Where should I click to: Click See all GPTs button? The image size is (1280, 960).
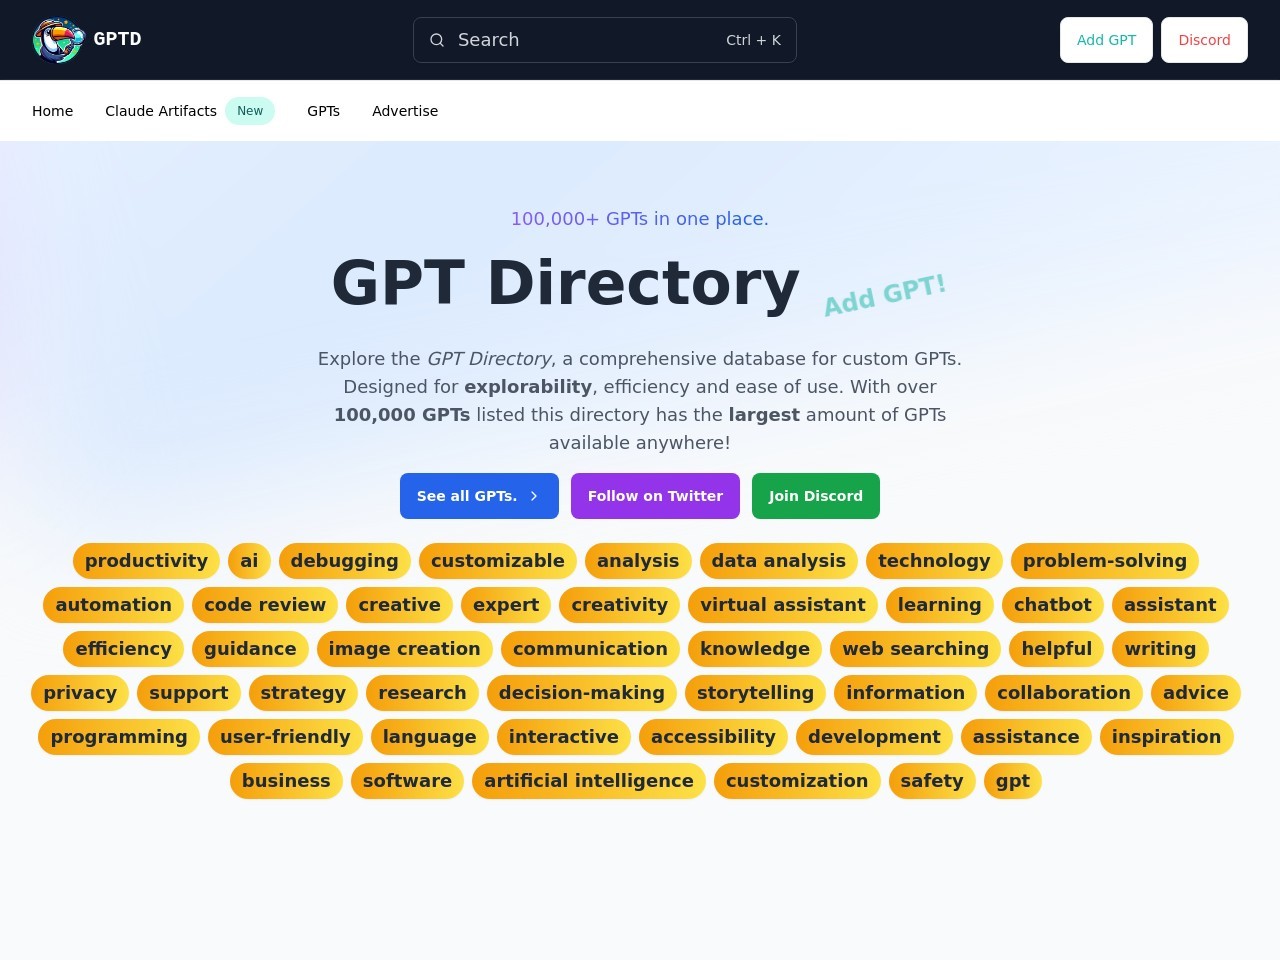coord(479,496)
